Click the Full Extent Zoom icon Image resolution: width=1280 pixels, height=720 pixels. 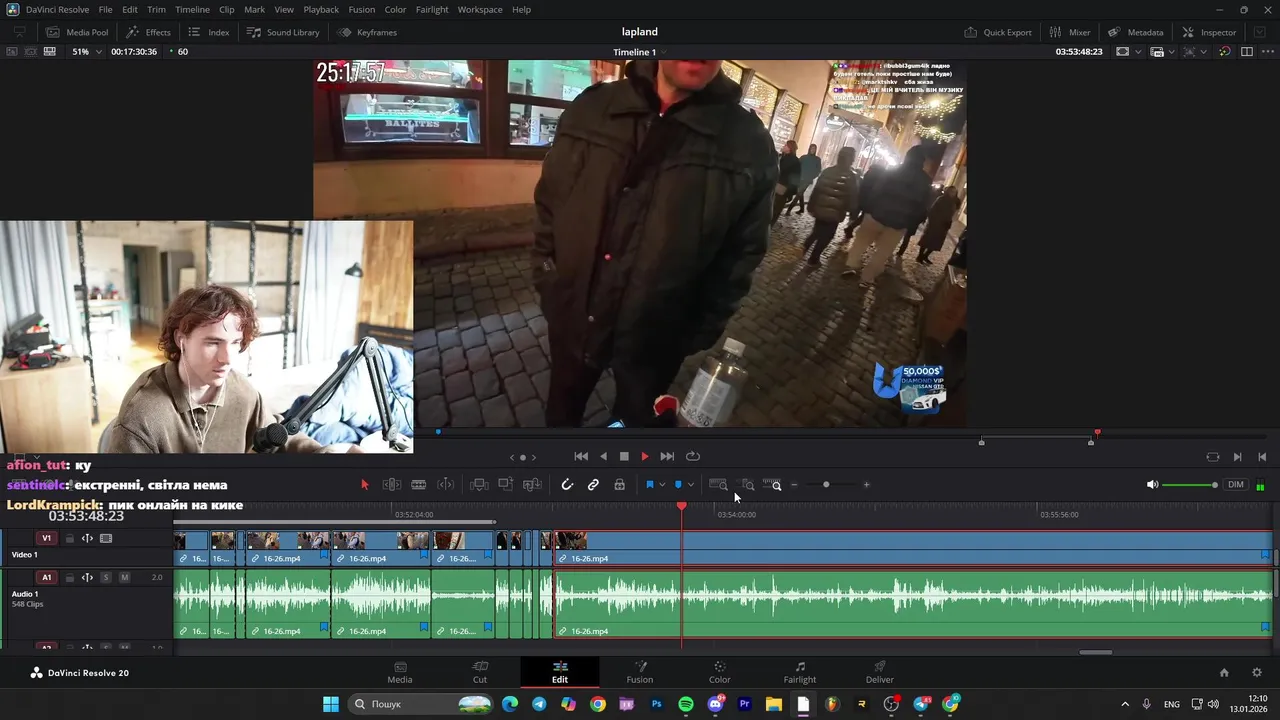[x=718, y=485]
